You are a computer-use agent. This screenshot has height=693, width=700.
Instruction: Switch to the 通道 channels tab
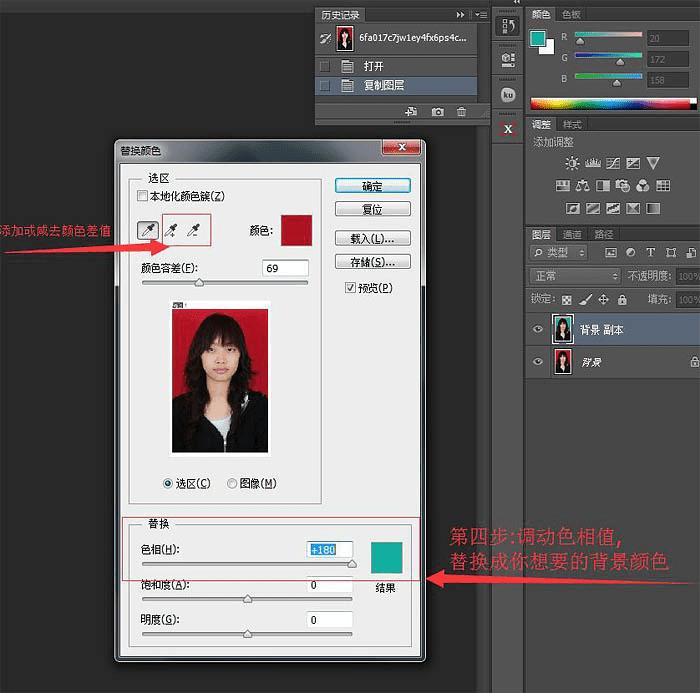coord(572,235)
